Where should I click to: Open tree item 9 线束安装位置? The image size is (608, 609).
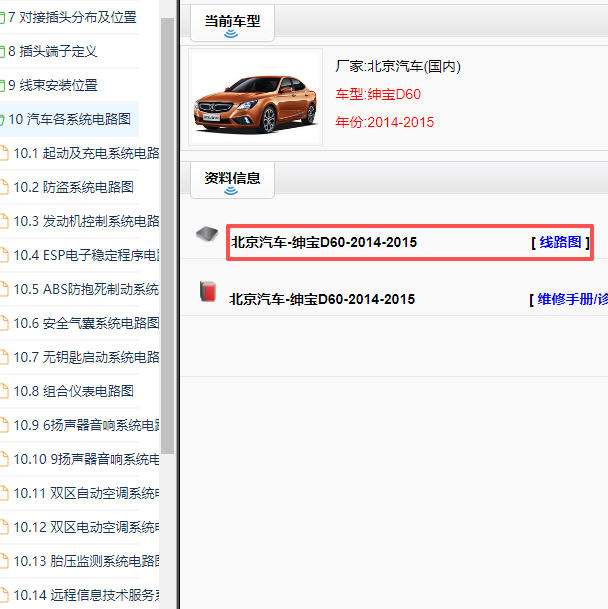point(52,85)
